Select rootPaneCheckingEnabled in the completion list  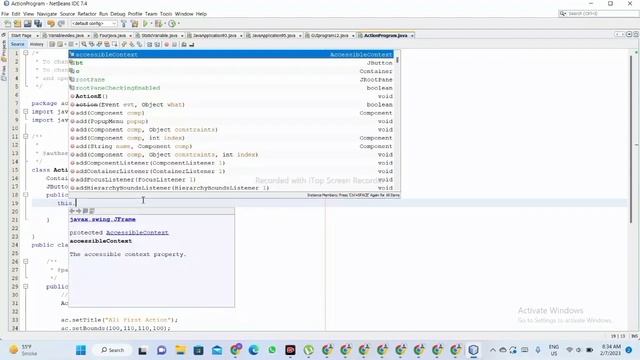tap(231, 88)
